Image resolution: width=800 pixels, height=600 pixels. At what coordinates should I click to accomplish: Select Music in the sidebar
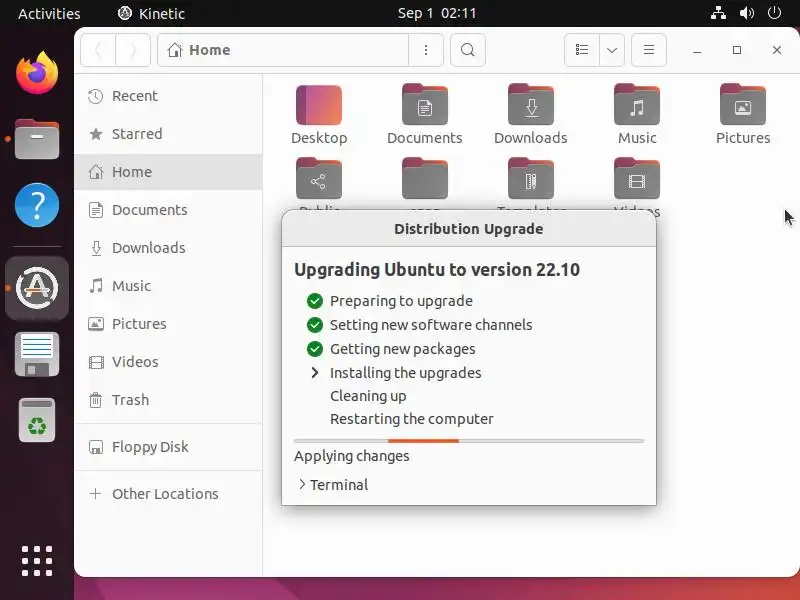pos(168,286)
